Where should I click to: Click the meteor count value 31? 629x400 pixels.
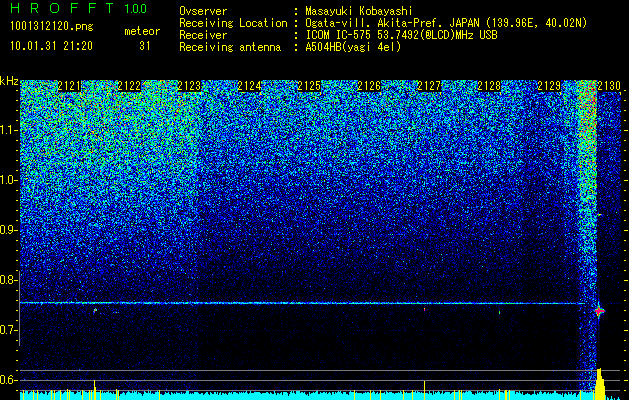pos(145,46)
